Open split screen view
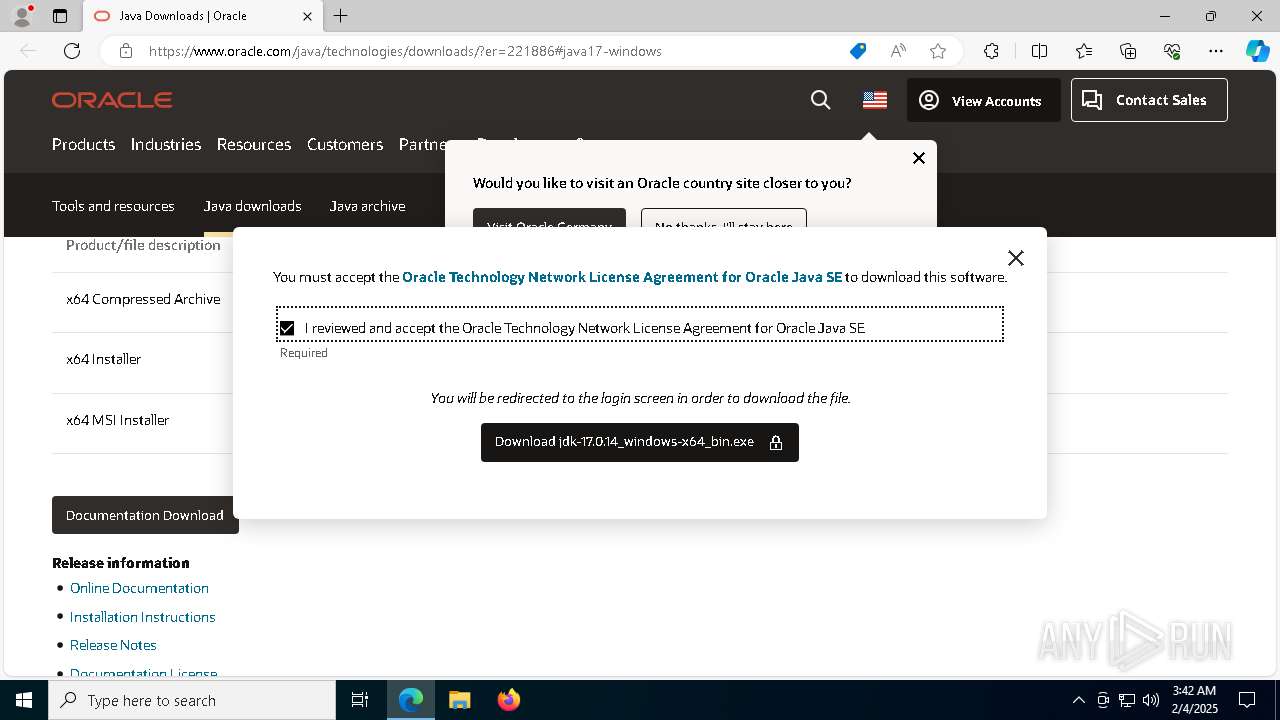Screen dimensions: 1280x720 [x=1039, y=51]
